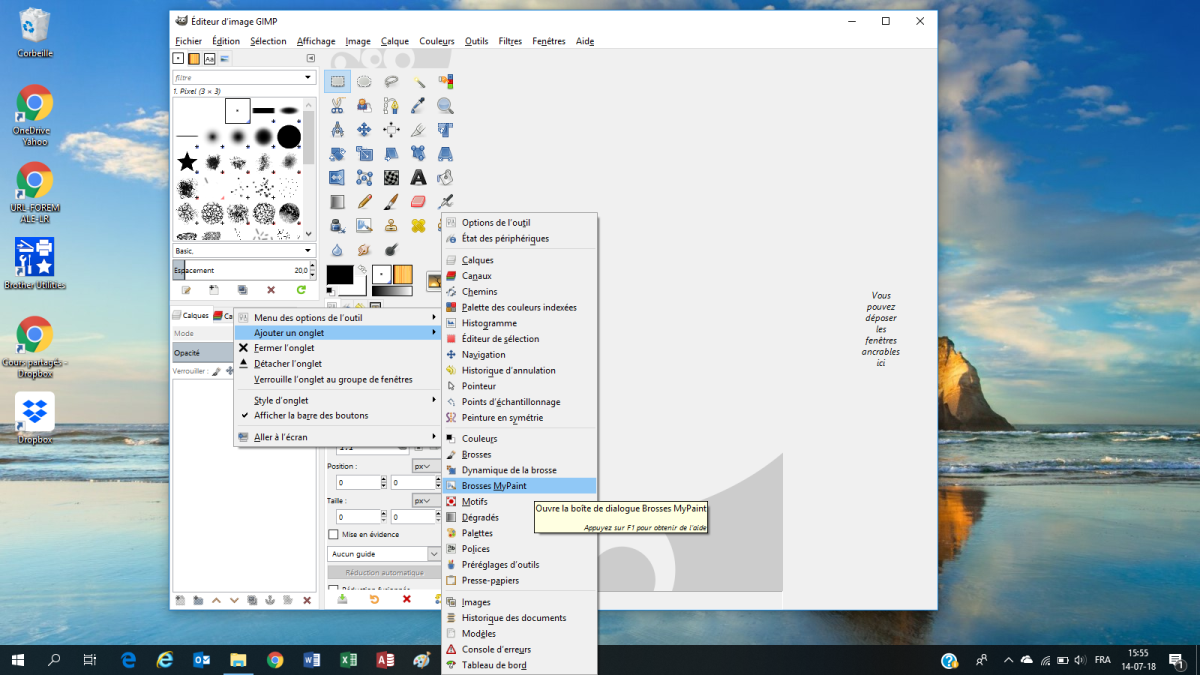Select the Text tool
1200x675 pixels.
[x=418, y=178]
